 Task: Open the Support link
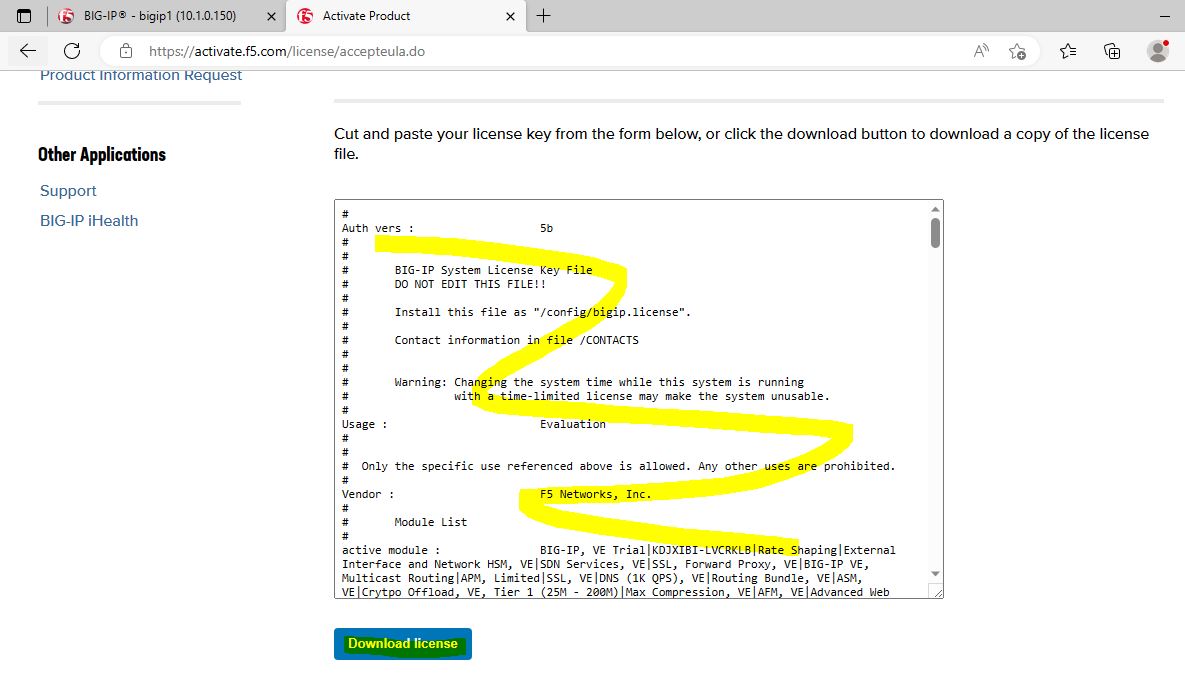pyautogui.click(x=68, y=191)
